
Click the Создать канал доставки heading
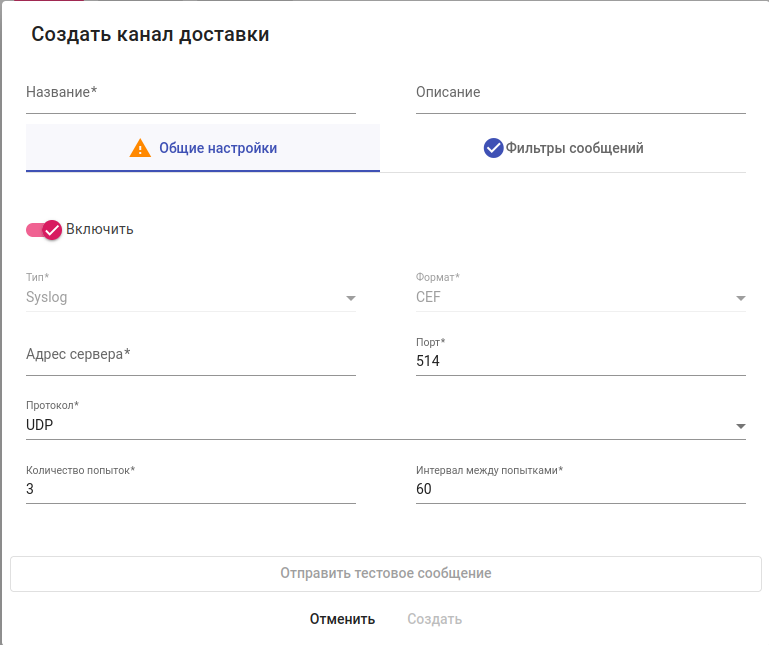[150, 34]
